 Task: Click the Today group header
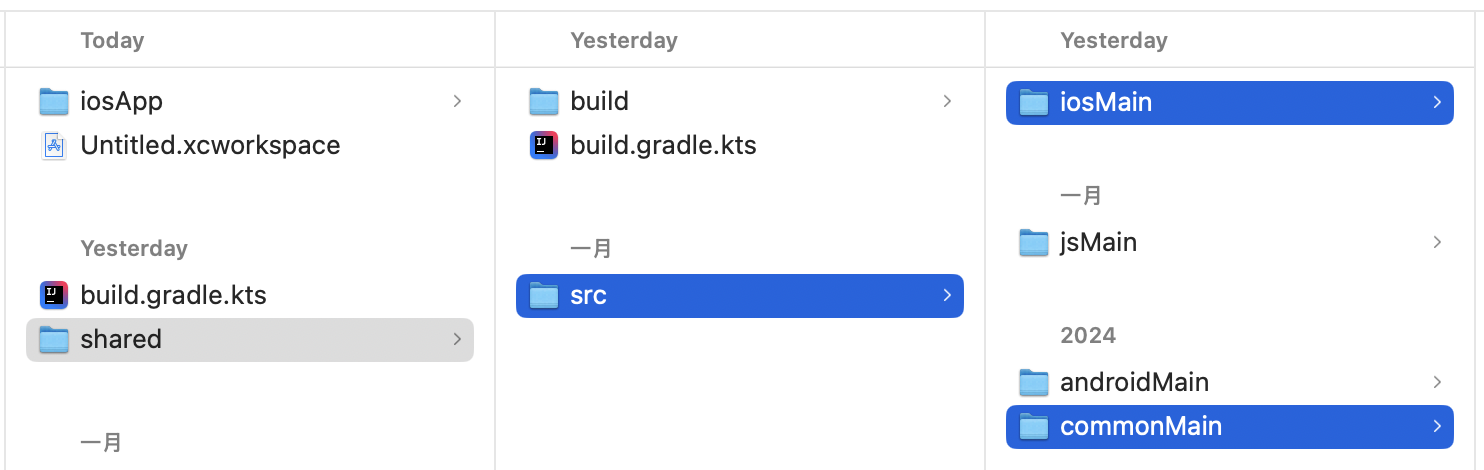click(x=112, y=40)
